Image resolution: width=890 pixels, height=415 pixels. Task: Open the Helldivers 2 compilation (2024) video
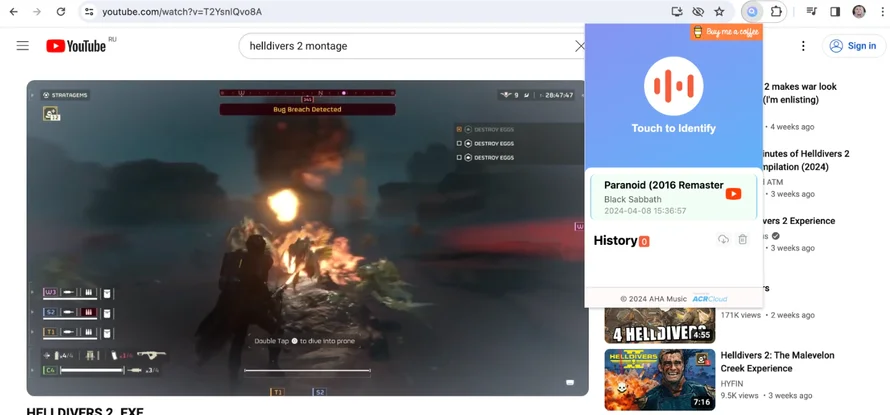tap(804, 160)
